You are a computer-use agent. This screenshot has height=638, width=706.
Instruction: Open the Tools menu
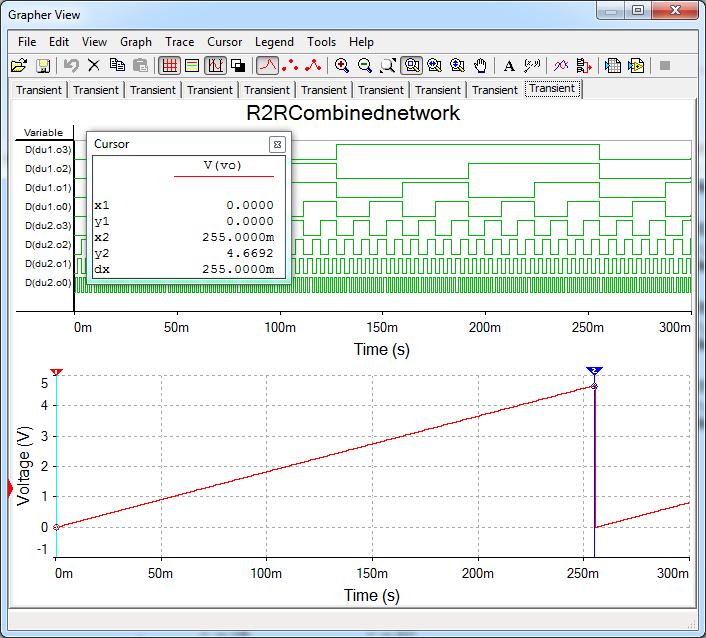coord(321,42)
